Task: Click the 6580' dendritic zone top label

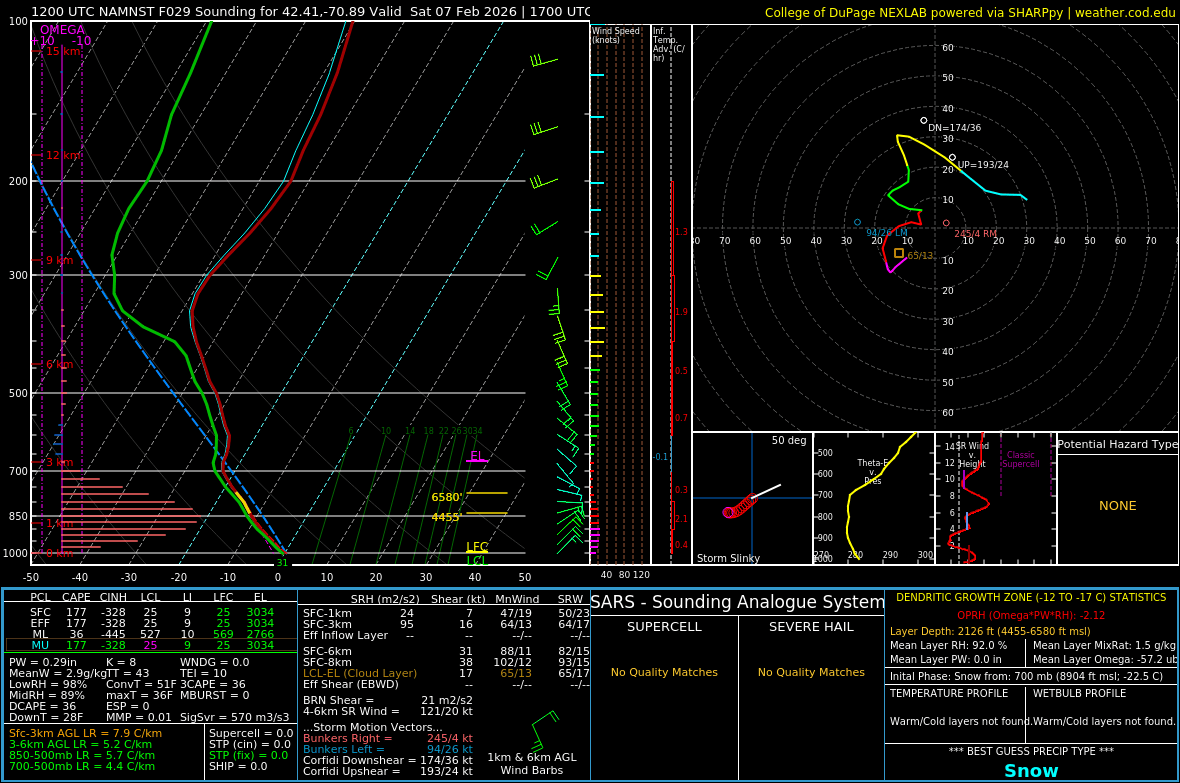Action: pos(446,497)
